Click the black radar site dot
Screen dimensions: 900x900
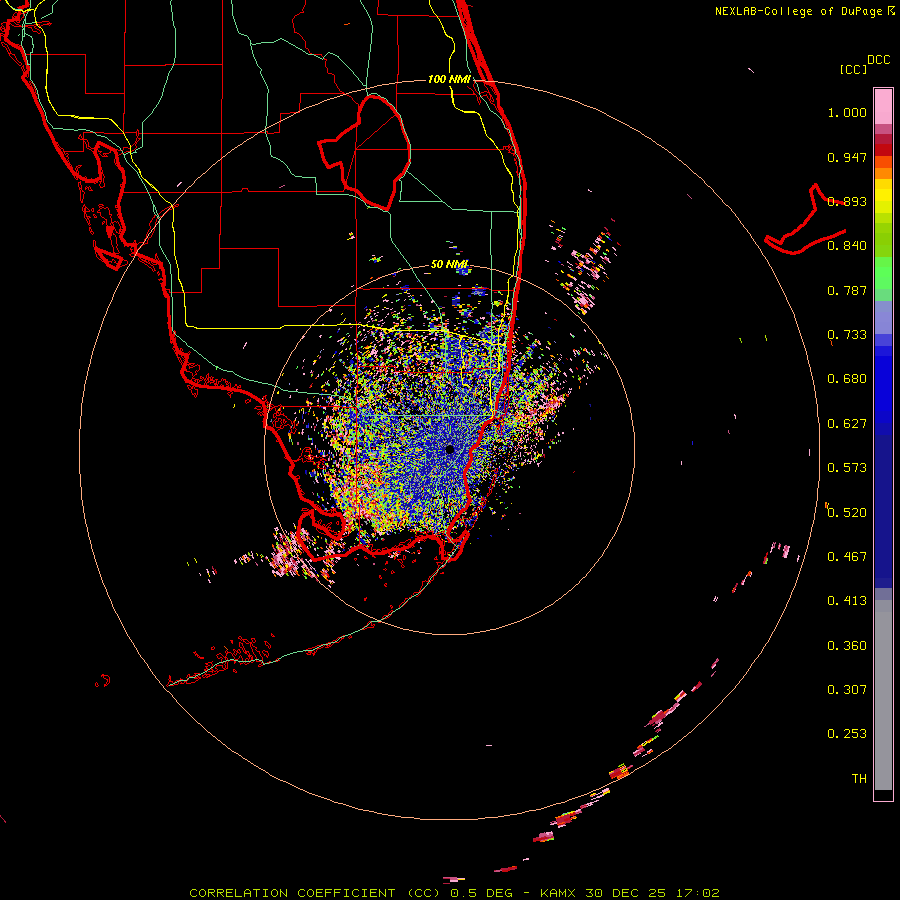click(x=450, y=449)
